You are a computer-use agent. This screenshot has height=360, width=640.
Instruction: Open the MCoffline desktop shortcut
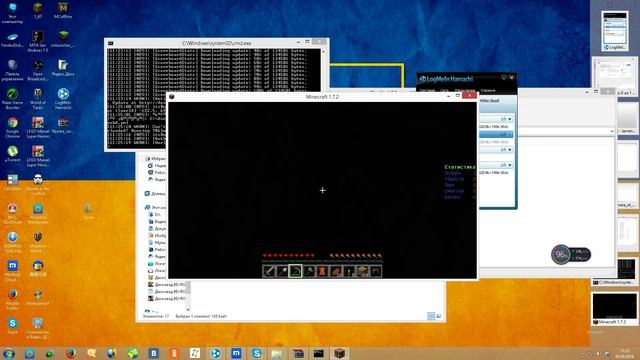63,10
